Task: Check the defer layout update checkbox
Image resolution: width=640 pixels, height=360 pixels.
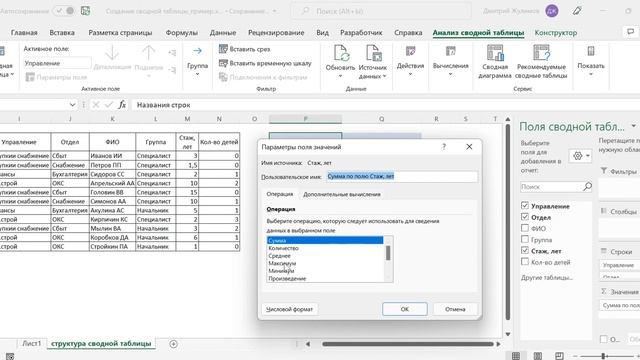Action: (604, 339)
